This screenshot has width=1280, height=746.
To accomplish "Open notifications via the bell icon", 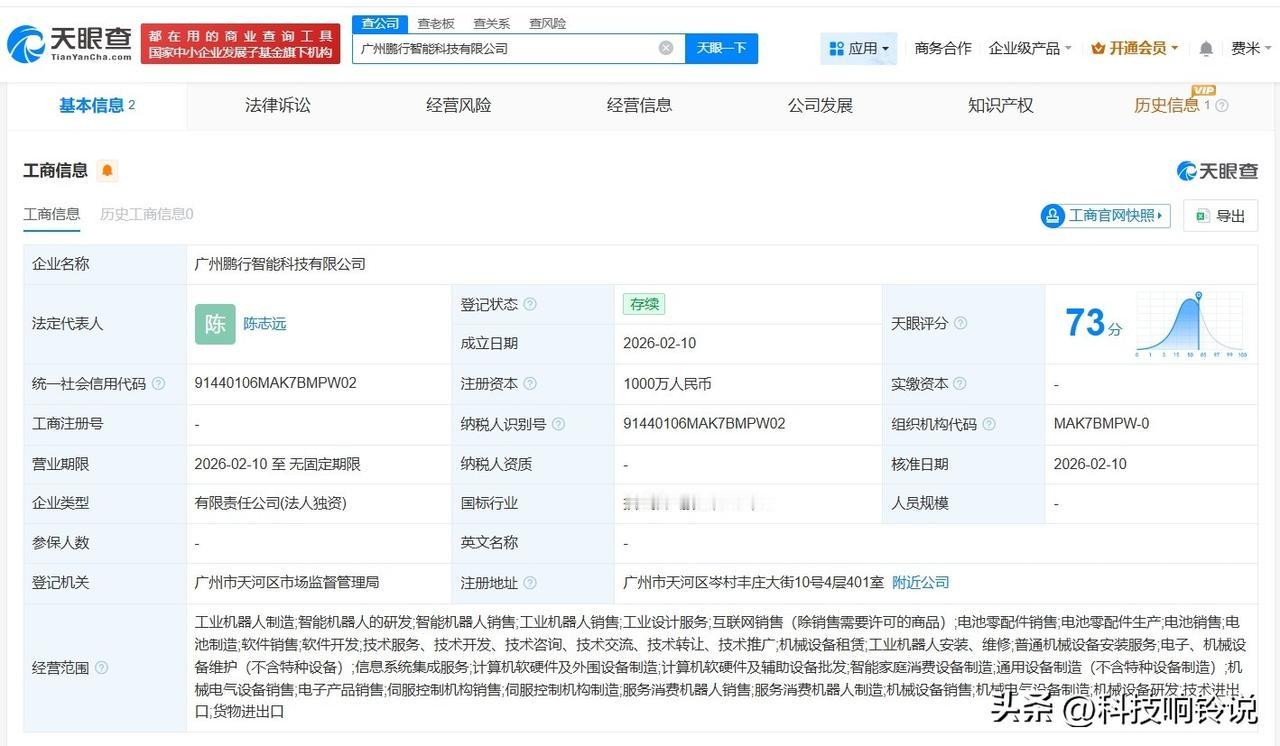I will pos(1205,48).
